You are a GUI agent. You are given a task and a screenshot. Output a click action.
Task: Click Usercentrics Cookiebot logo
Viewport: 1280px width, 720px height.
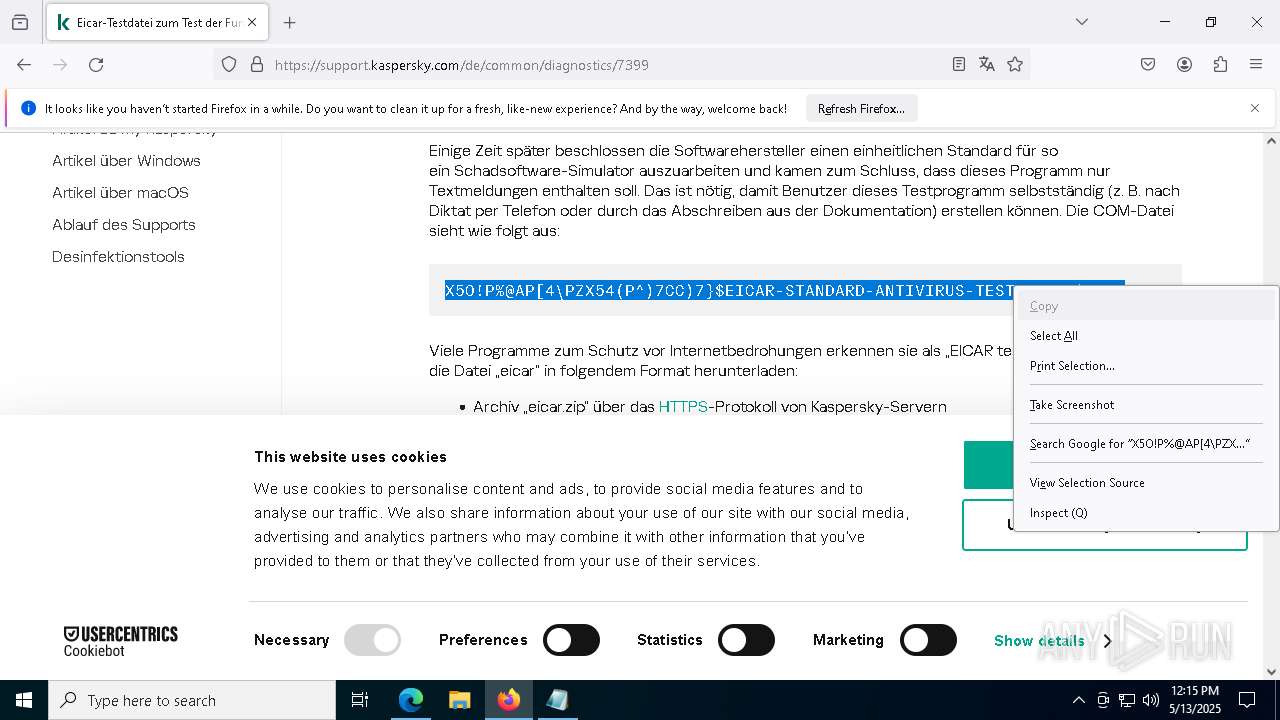coord(120,641)
